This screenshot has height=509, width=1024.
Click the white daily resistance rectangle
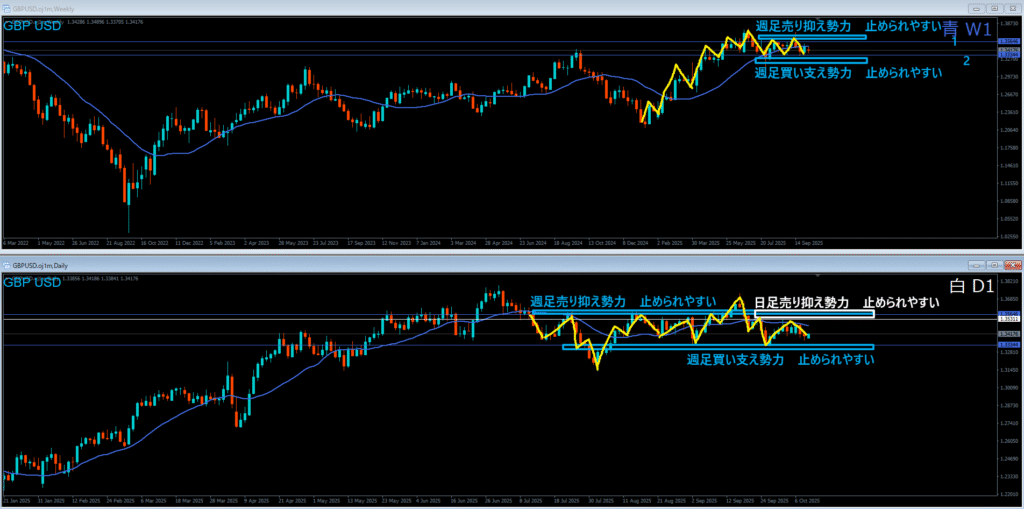812,314
